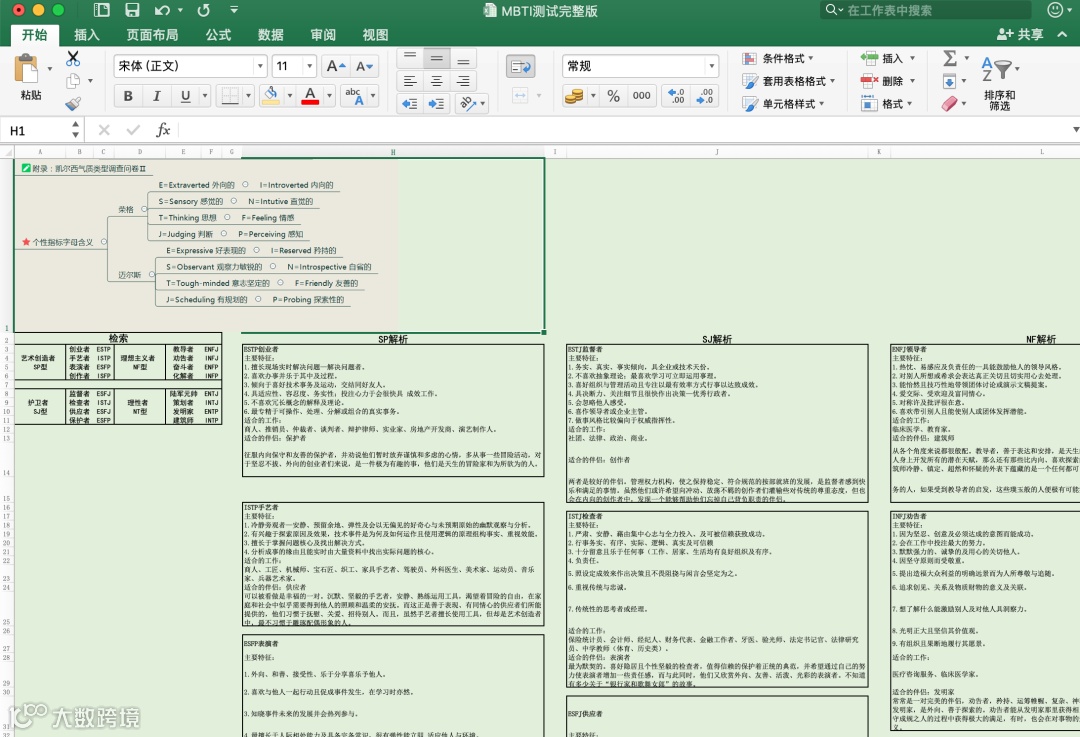Apply percent style format
This screenshot has width=1080, height=737.
pyautogui.click(x=613, y=96)
